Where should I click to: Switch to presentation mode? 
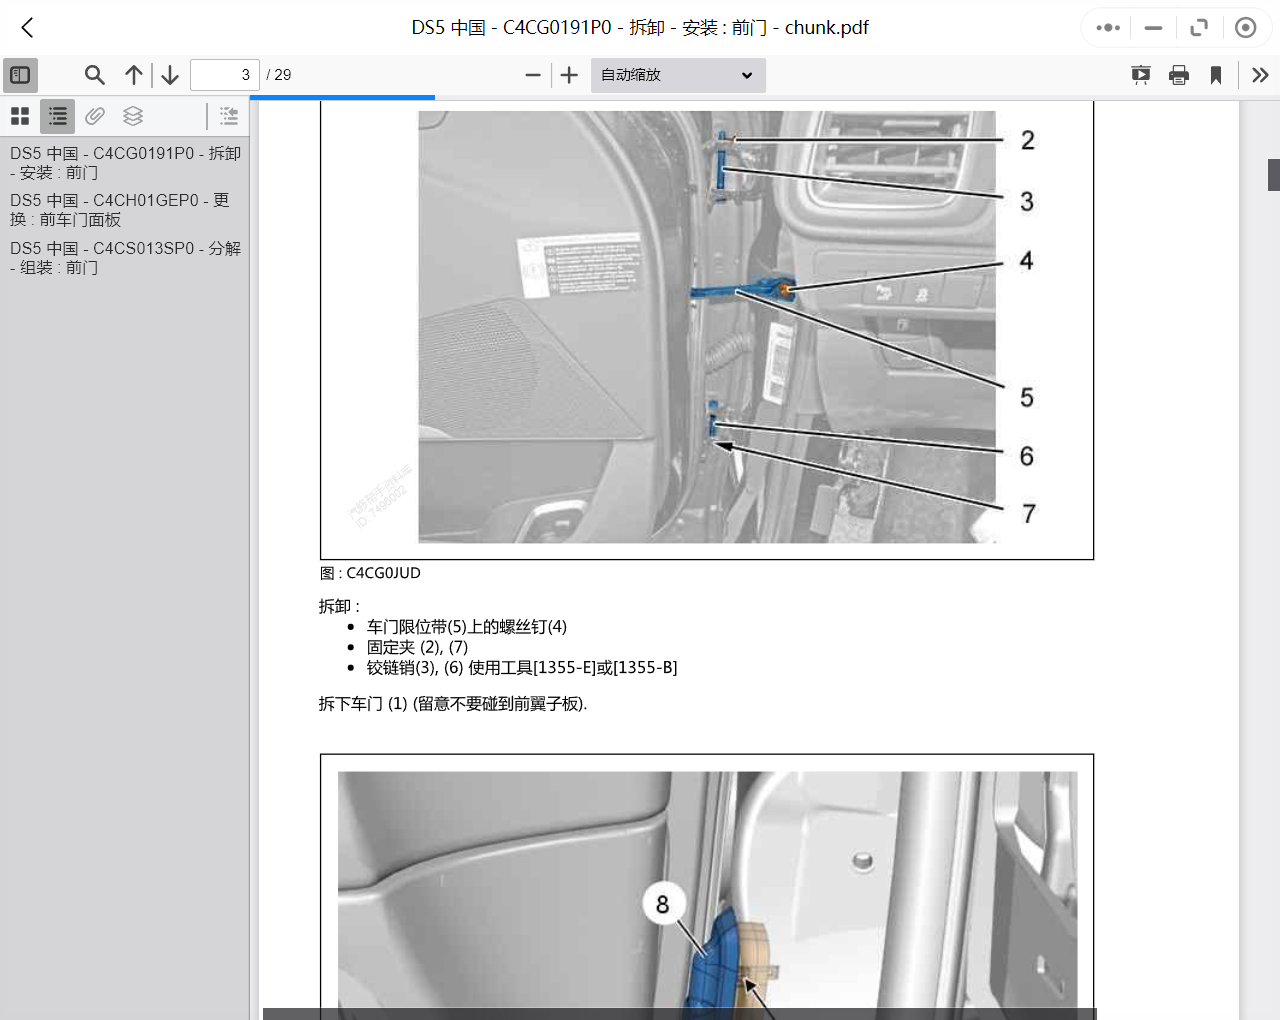click(x=1140, y=75)
